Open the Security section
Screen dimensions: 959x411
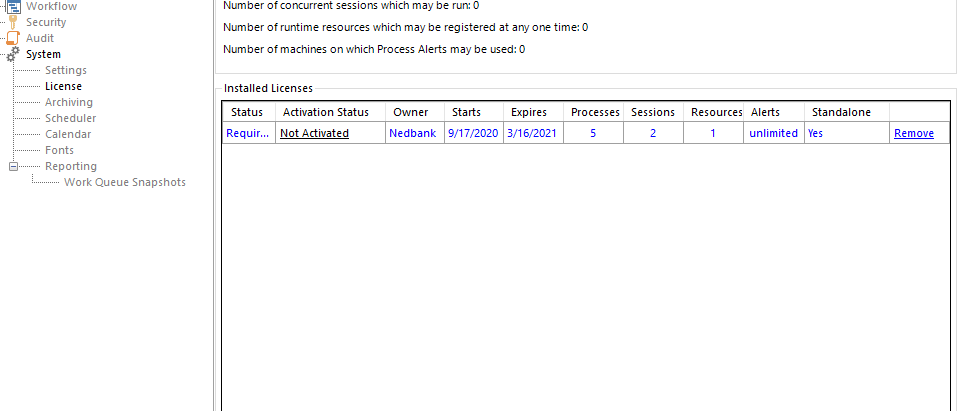click(46, 23)
